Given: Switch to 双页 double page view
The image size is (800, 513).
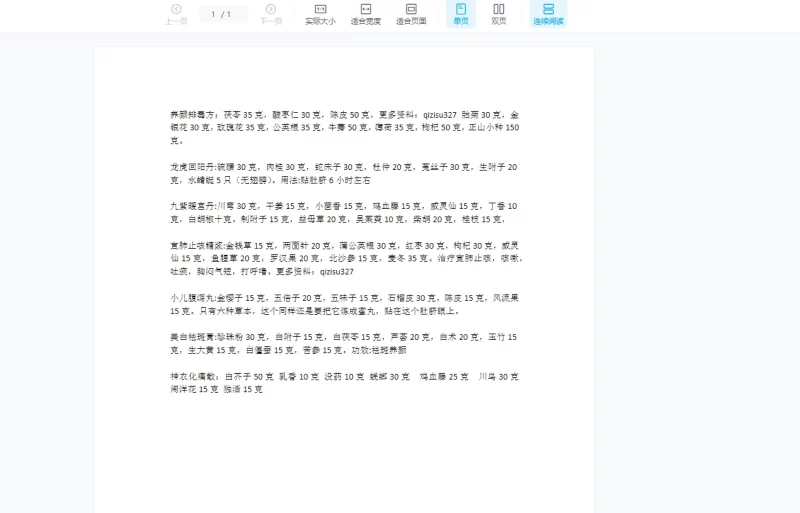Looking at the screenshot, I should pos(498,9).
